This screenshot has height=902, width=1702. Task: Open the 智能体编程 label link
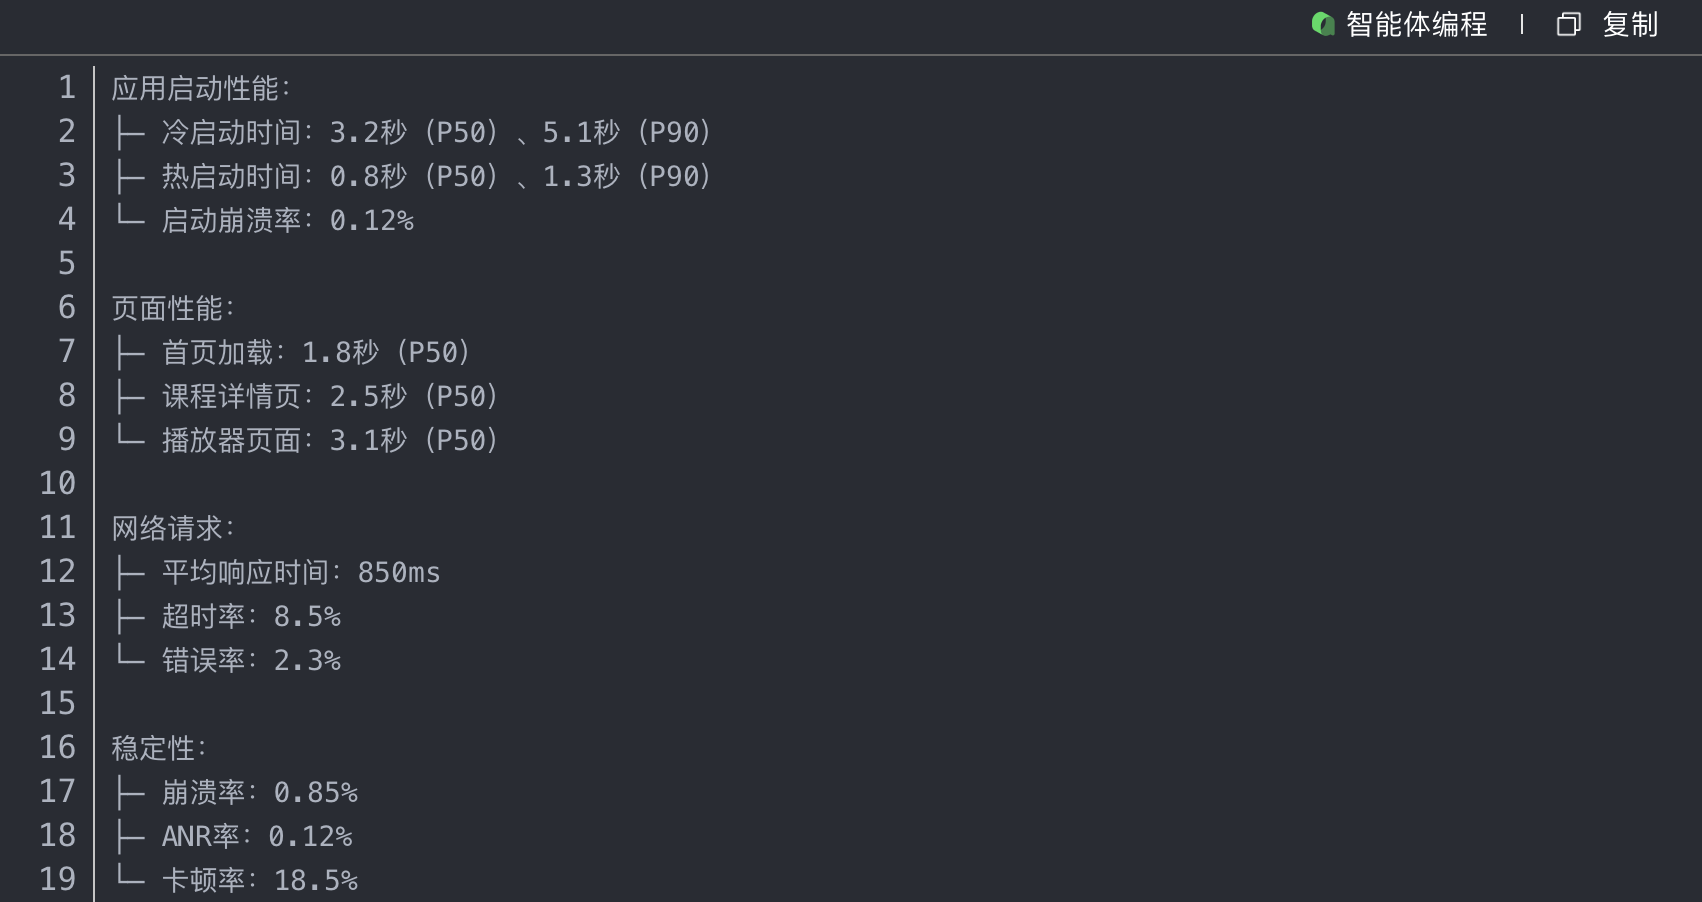[1416, 24]
